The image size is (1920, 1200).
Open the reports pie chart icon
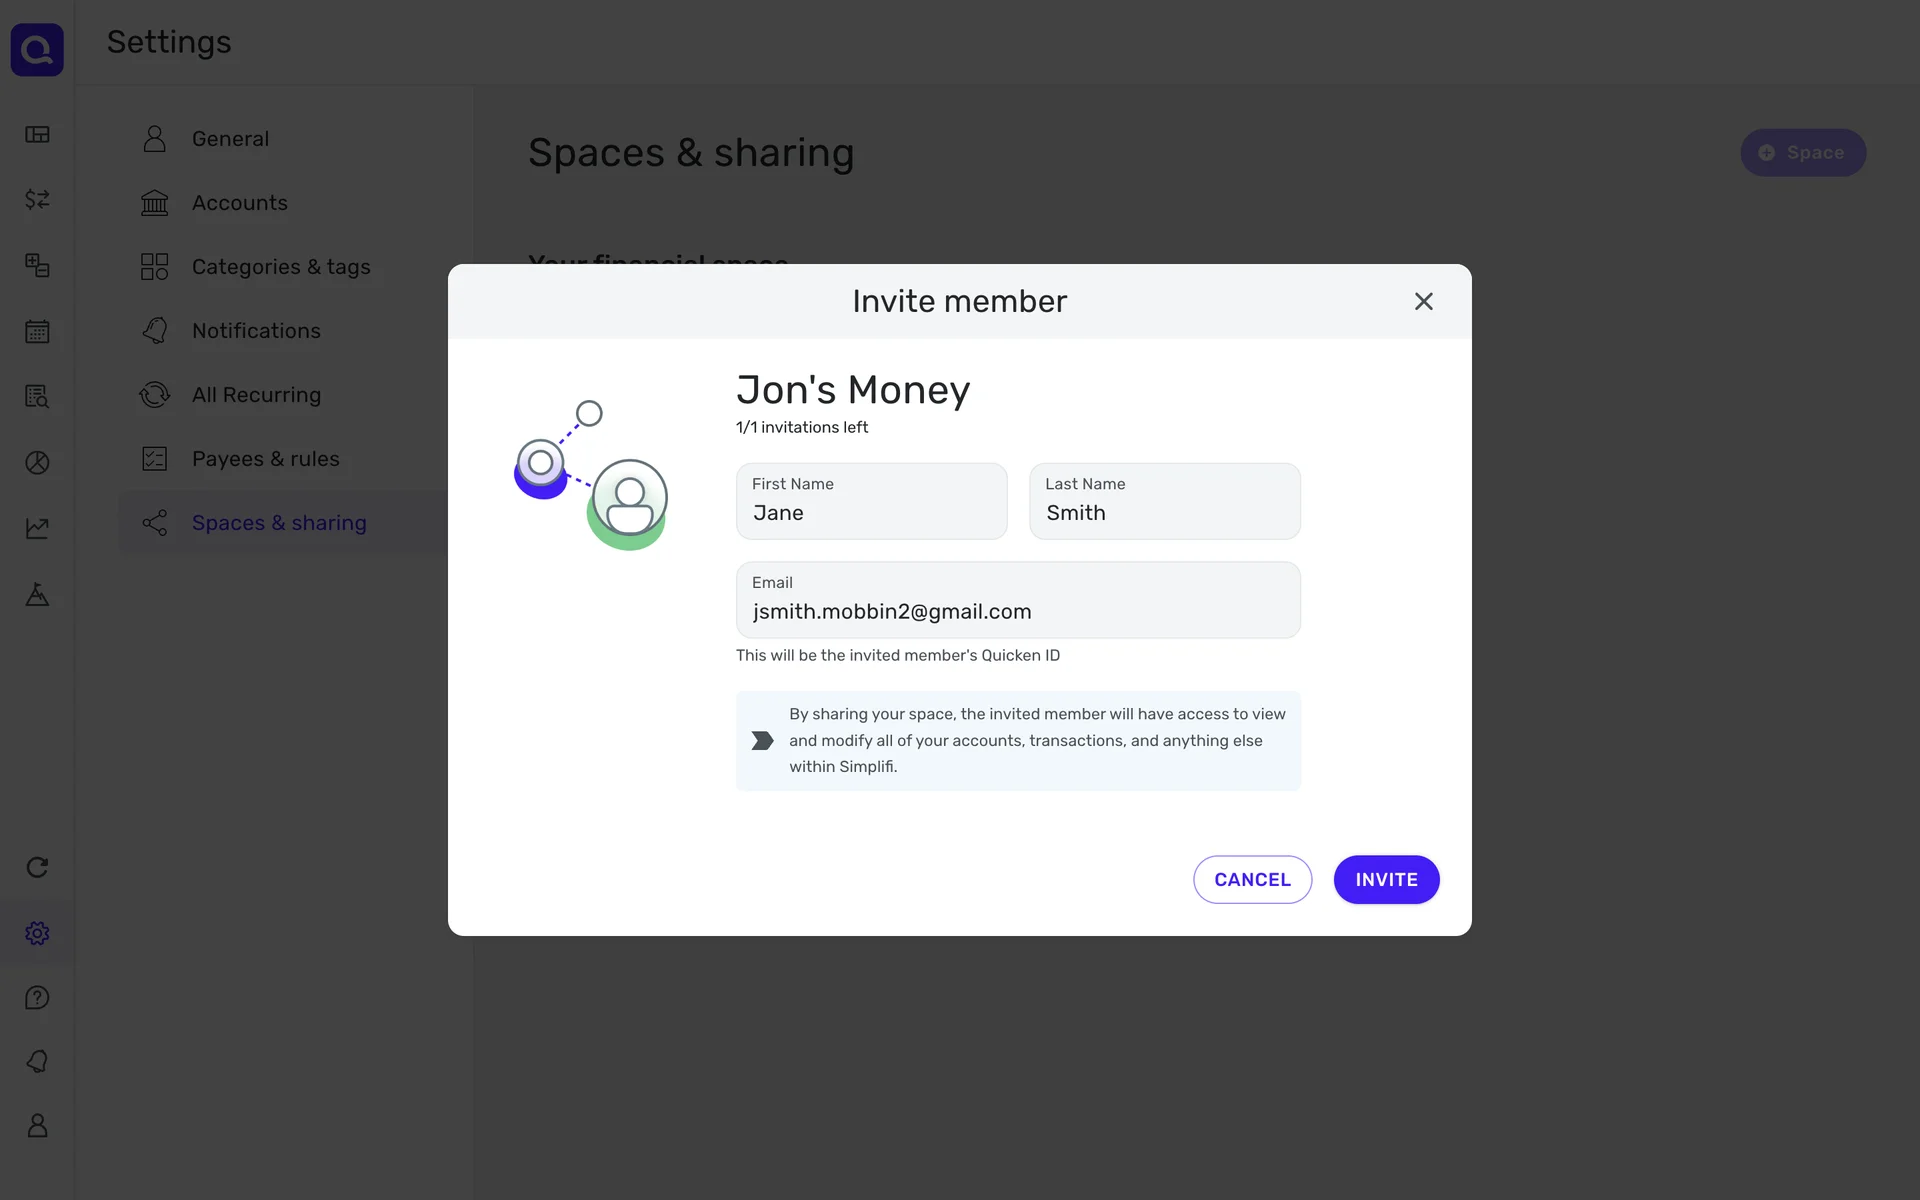tap(37, 462)
